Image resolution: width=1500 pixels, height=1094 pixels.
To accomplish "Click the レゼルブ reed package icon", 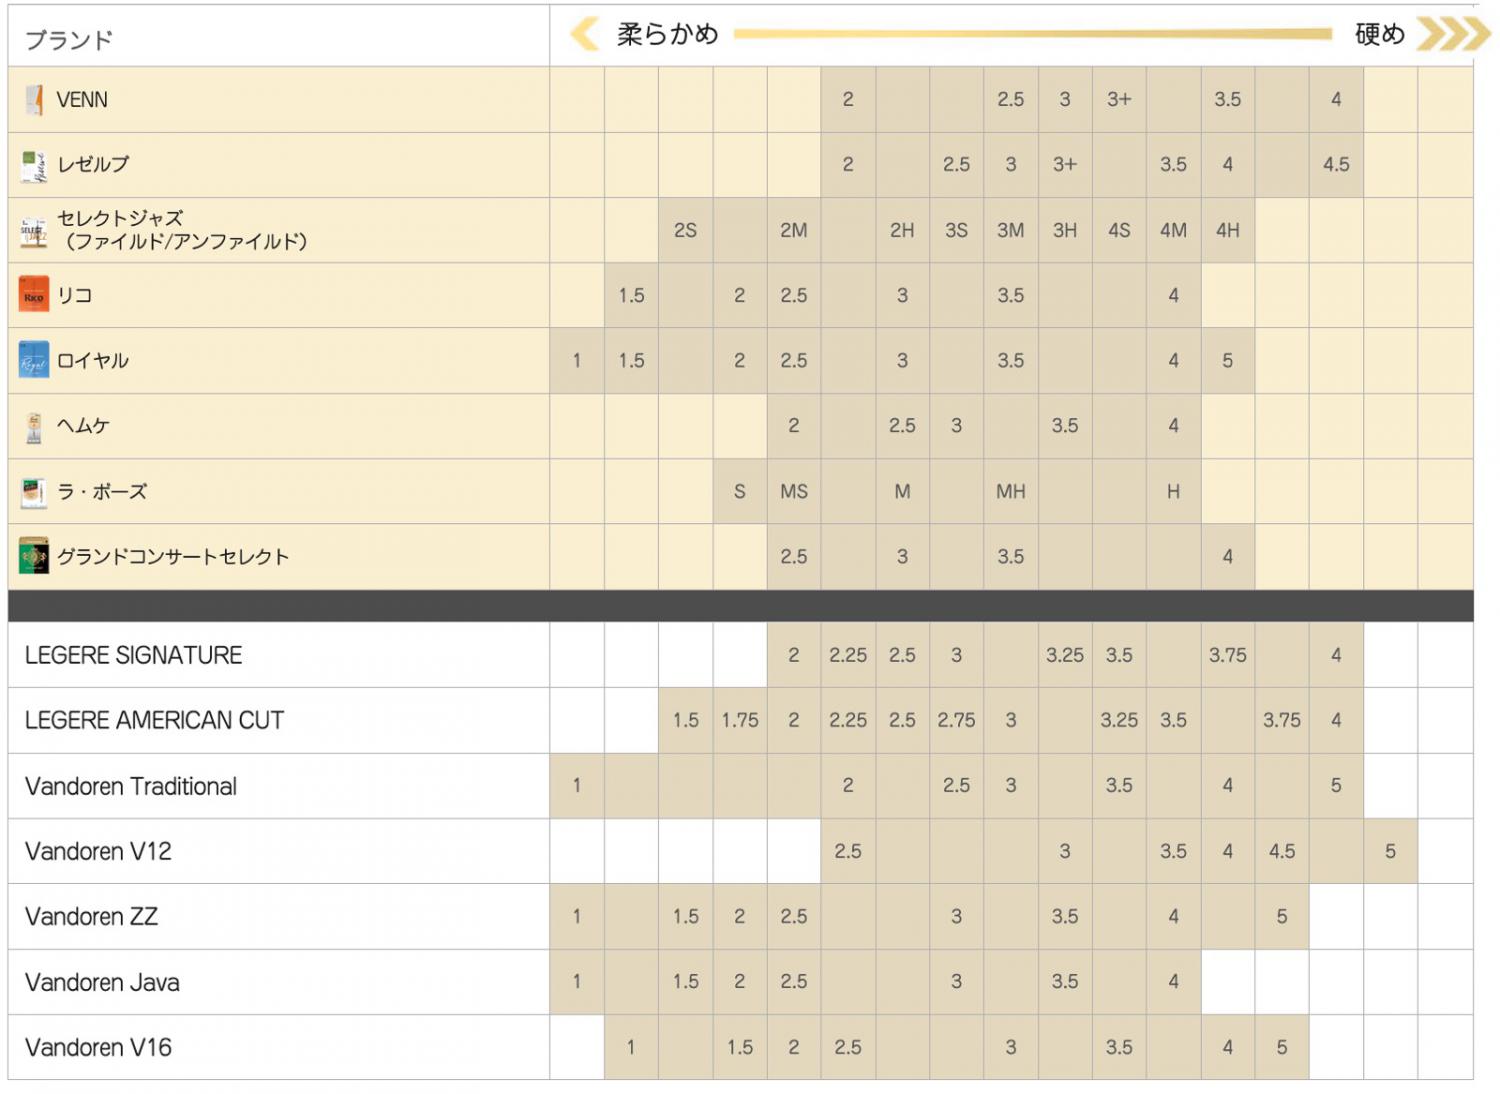I will [x=34, y=165].
